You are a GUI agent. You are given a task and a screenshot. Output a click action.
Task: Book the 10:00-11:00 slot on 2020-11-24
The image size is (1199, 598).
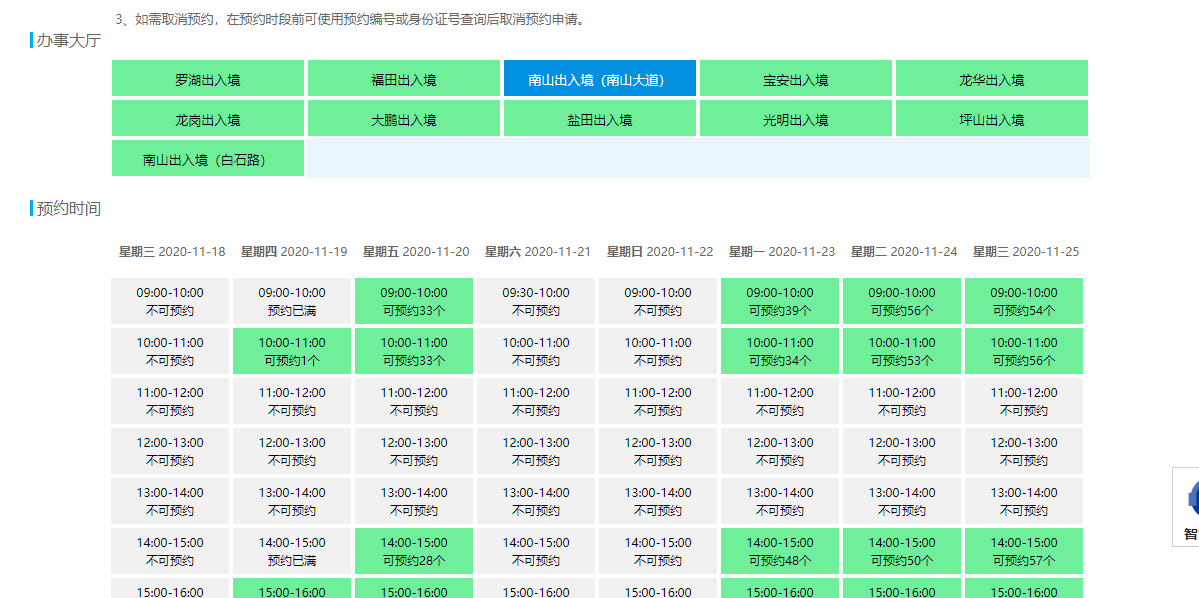click(902, 351)
